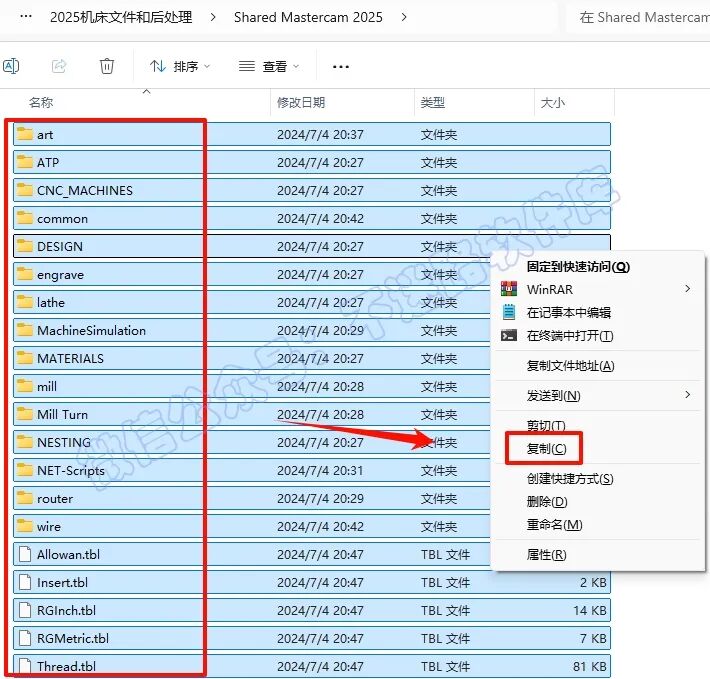
Task: Select the ATP folder icon
Action: pyautogui.click(x=24, y=162)
